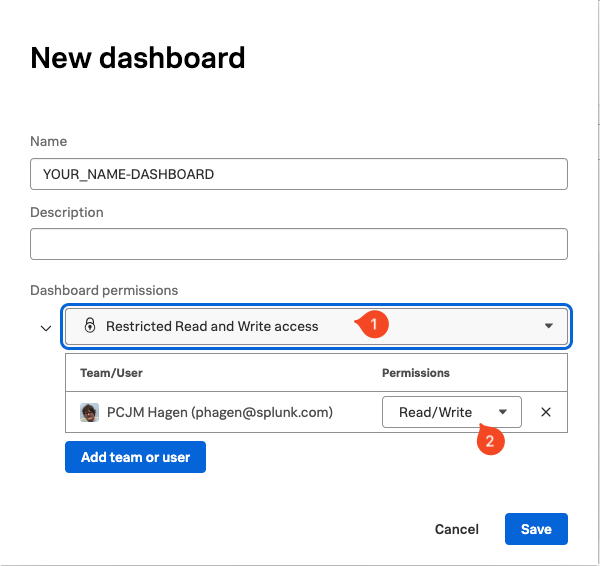Viewport: 600px width, 566px height.
Task: Click the Dashboard permissions label
Action: tap(104, 290)
